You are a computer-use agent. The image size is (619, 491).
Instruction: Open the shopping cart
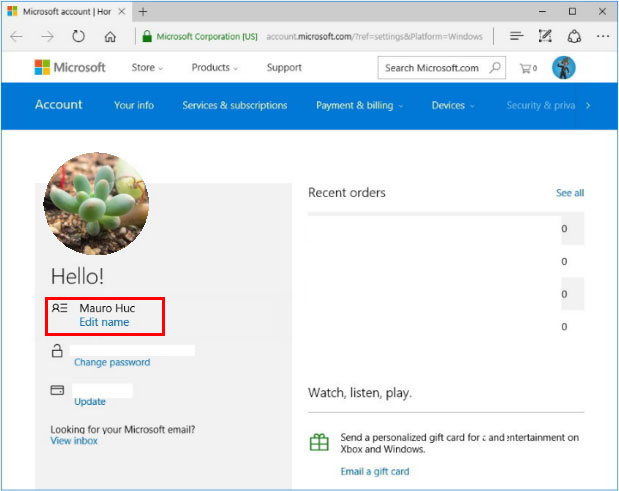528,68
